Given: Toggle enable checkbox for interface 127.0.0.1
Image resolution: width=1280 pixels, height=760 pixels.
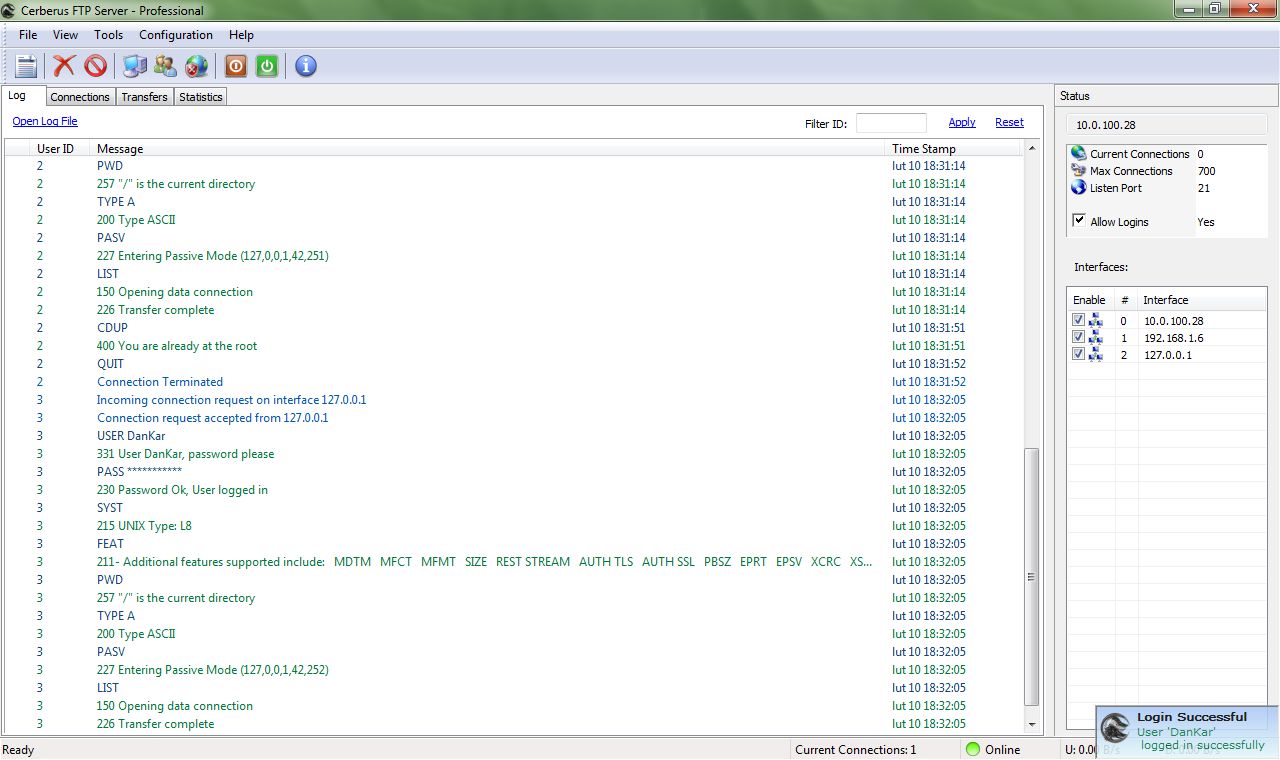Looking at the screenshot, I should click(1078, 354).
